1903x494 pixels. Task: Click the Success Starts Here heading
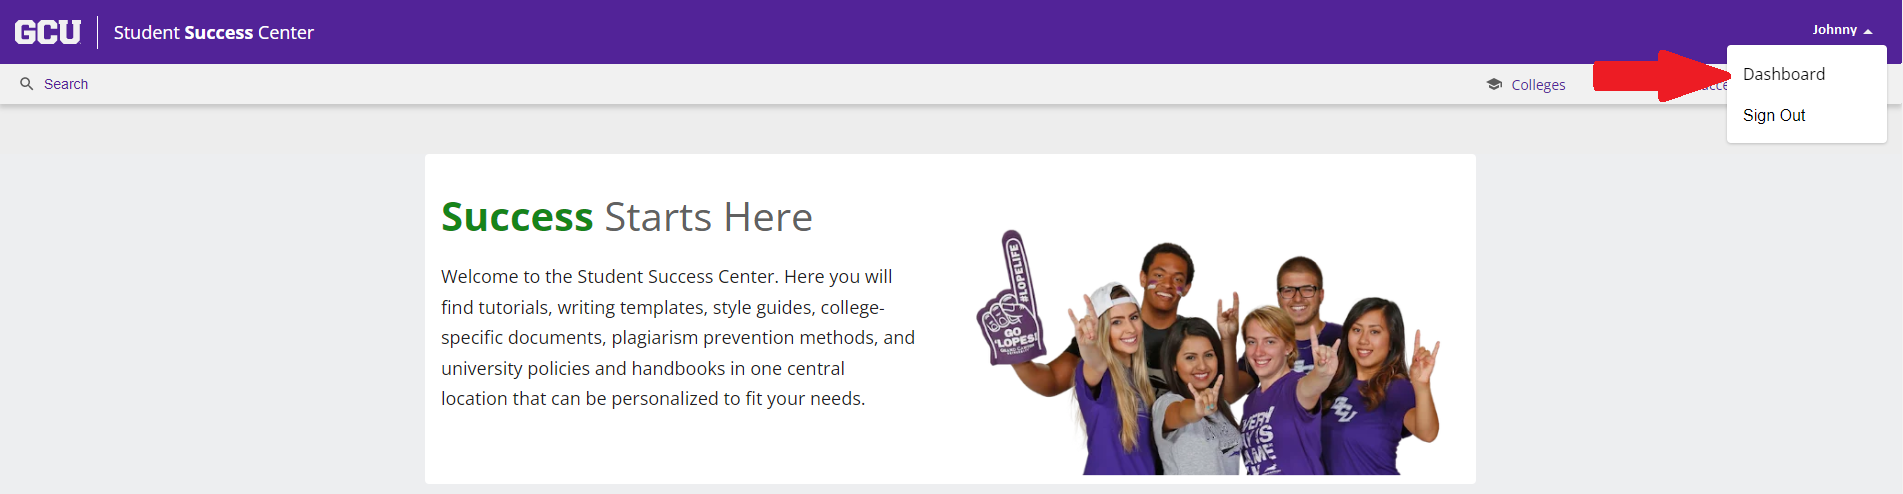627,217
